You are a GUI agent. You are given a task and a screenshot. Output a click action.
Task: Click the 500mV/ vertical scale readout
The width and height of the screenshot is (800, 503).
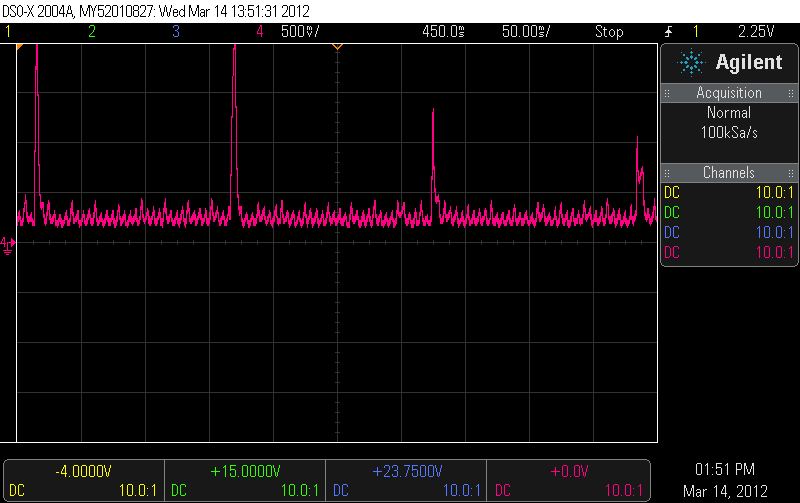click(300, 32)
